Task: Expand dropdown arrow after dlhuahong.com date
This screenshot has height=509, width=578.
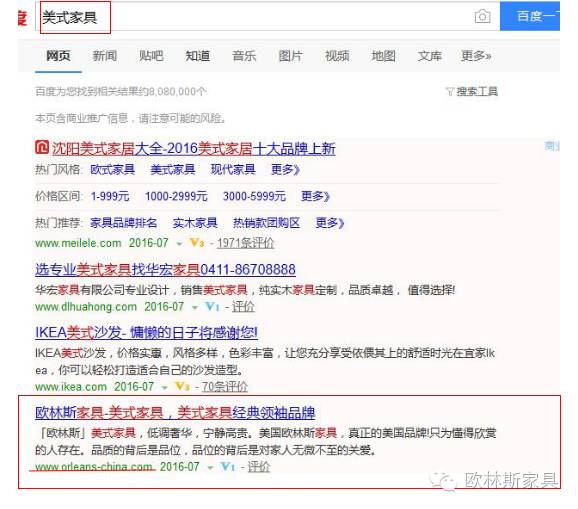Action: [x=195, y=307]
